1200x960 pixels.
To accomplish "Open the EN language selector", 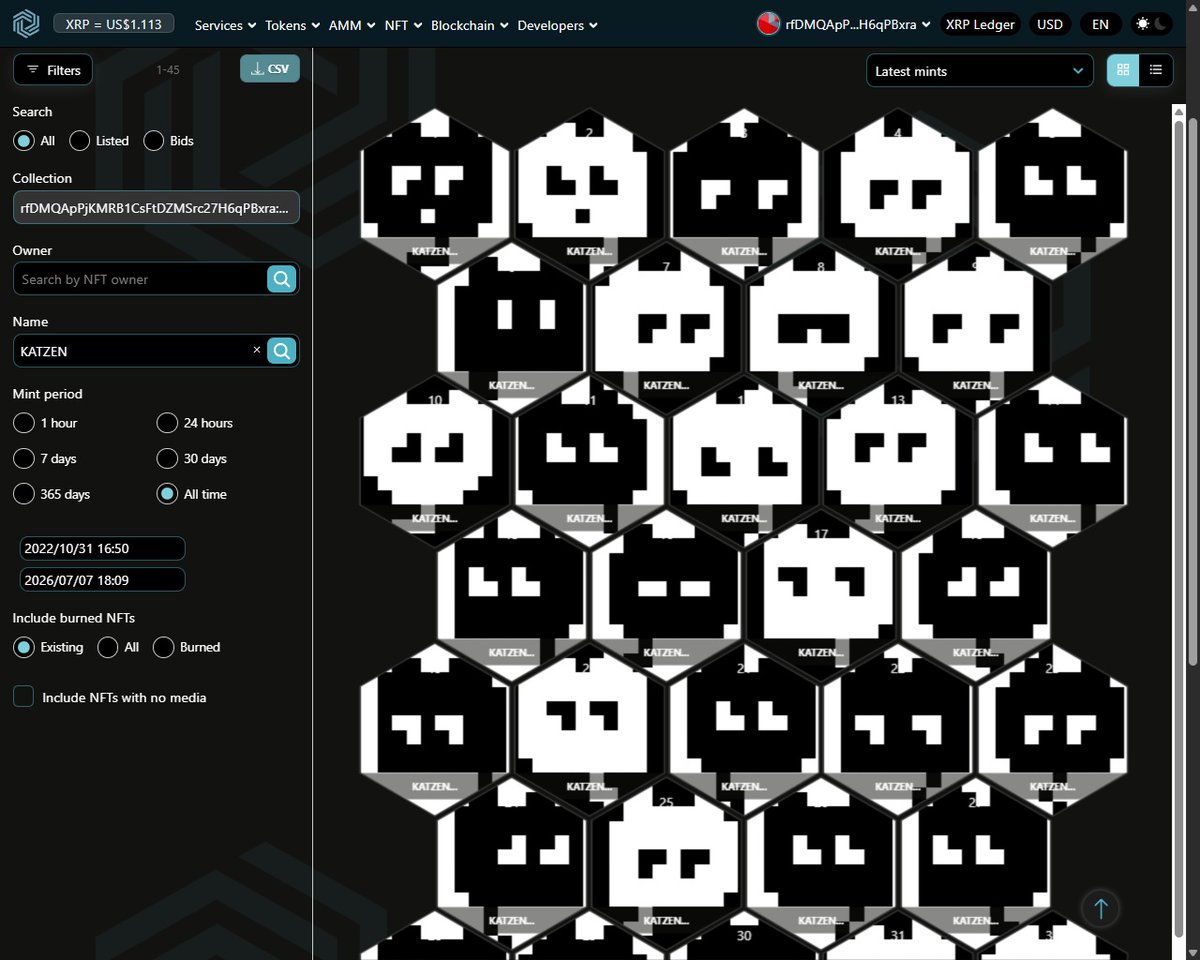I will (x=1100, y=24).
